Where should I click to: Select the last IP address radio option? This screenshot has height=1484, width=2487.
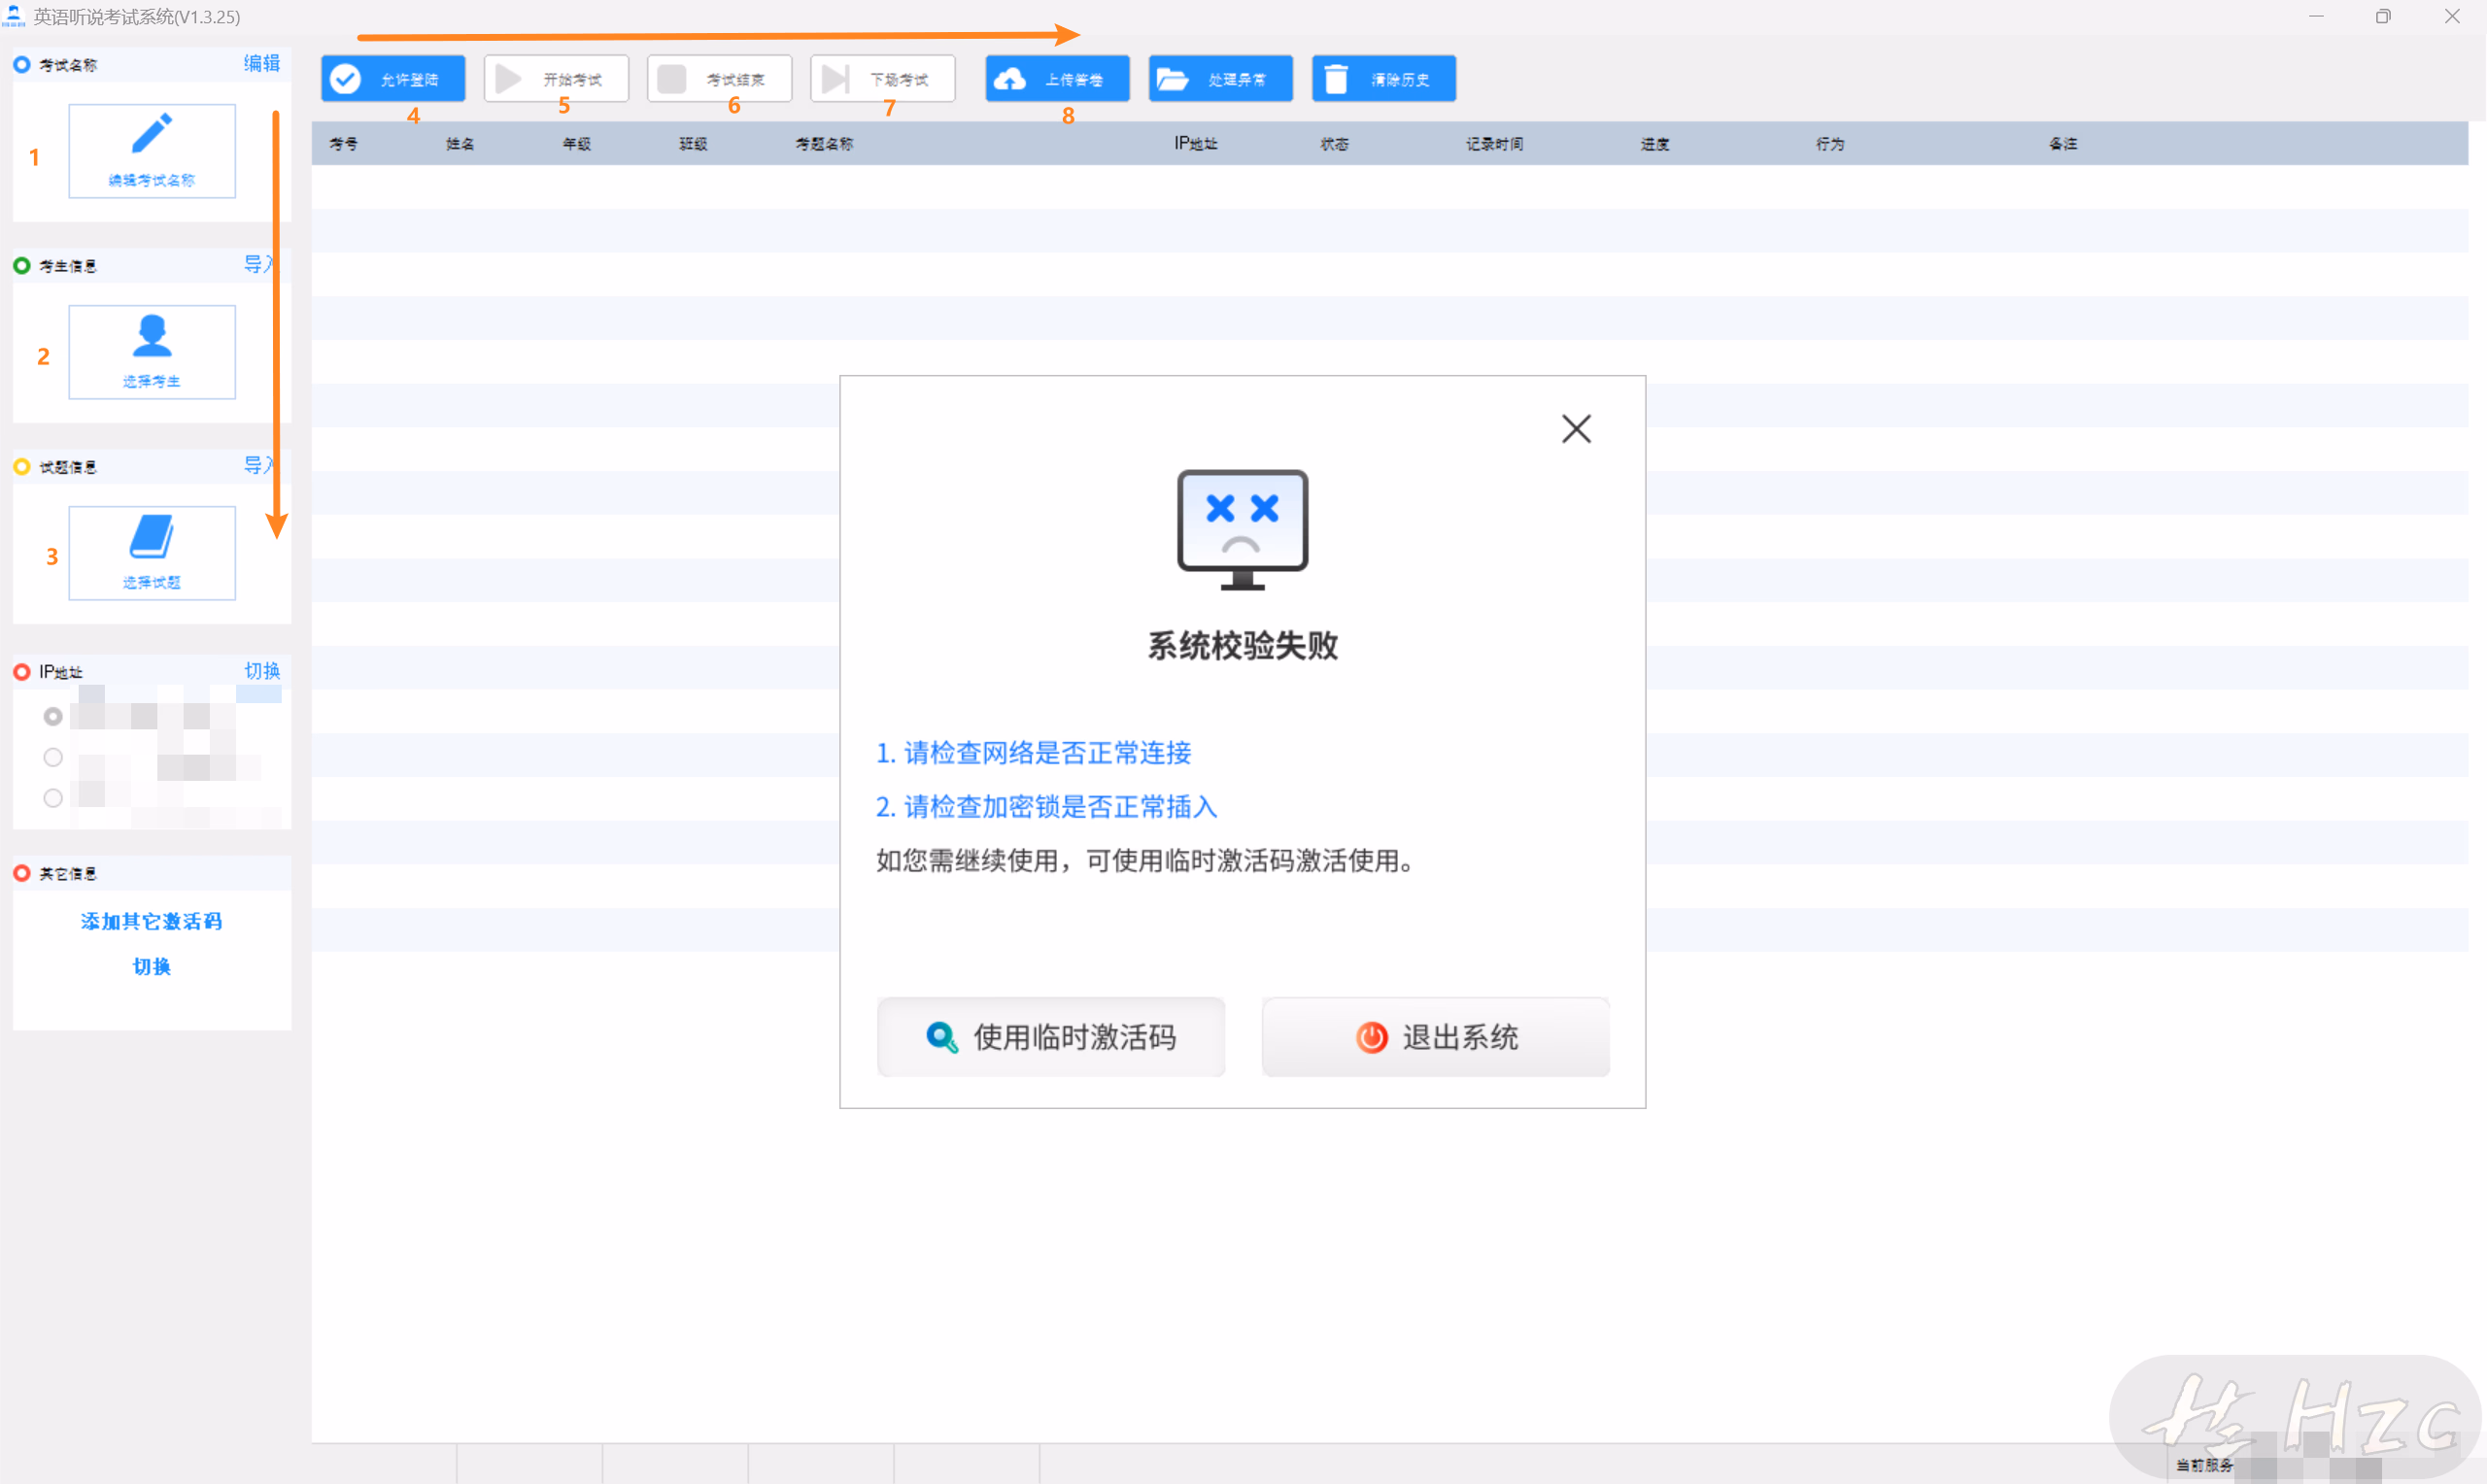[53, 798]
